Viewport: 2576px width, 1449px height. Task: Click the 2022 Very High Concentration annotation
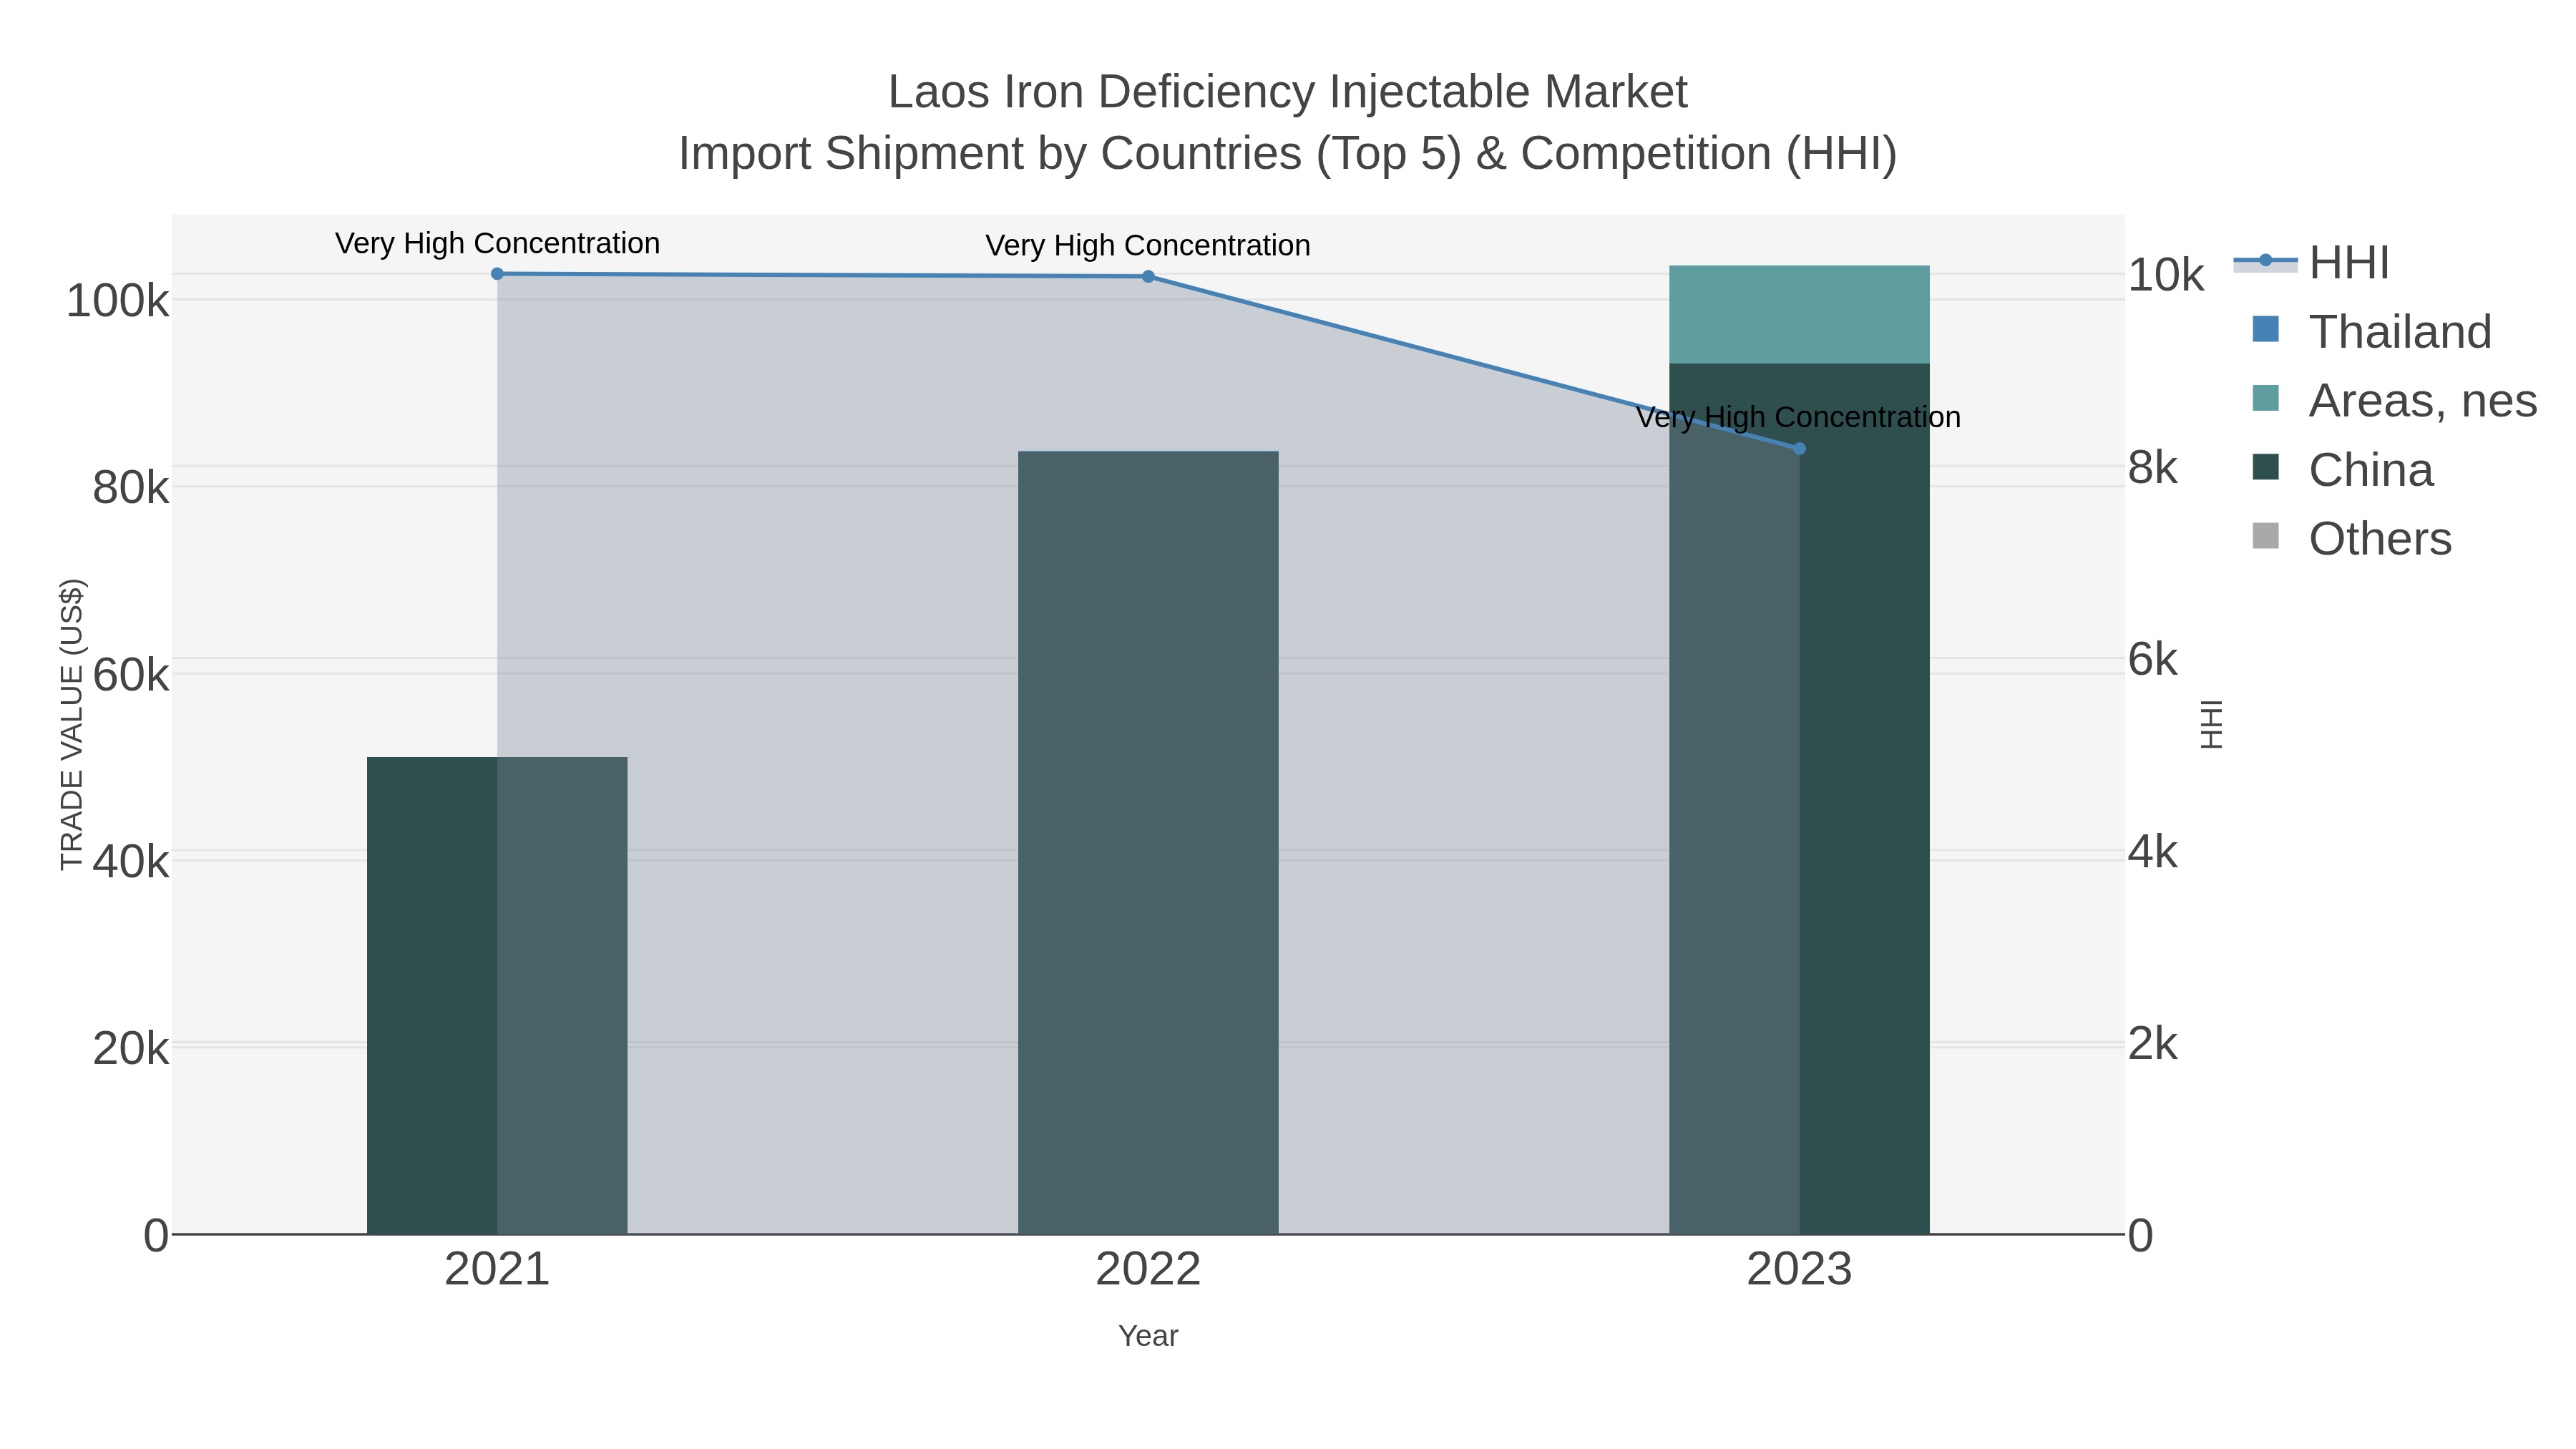[1148, 245]
